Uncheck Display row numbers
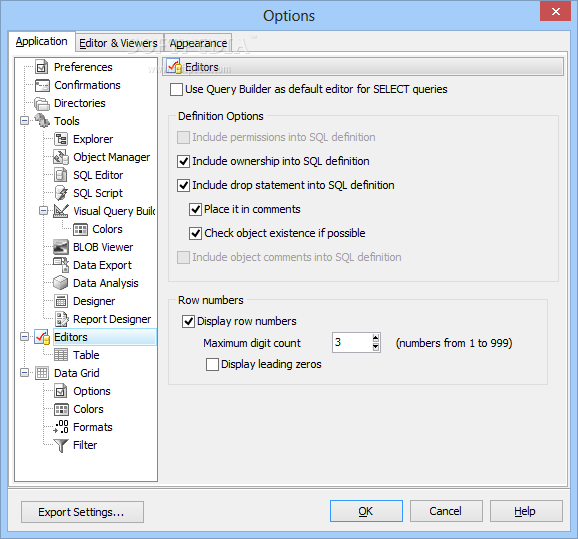This screenshot has width=578, height=539. click(188, 321)
